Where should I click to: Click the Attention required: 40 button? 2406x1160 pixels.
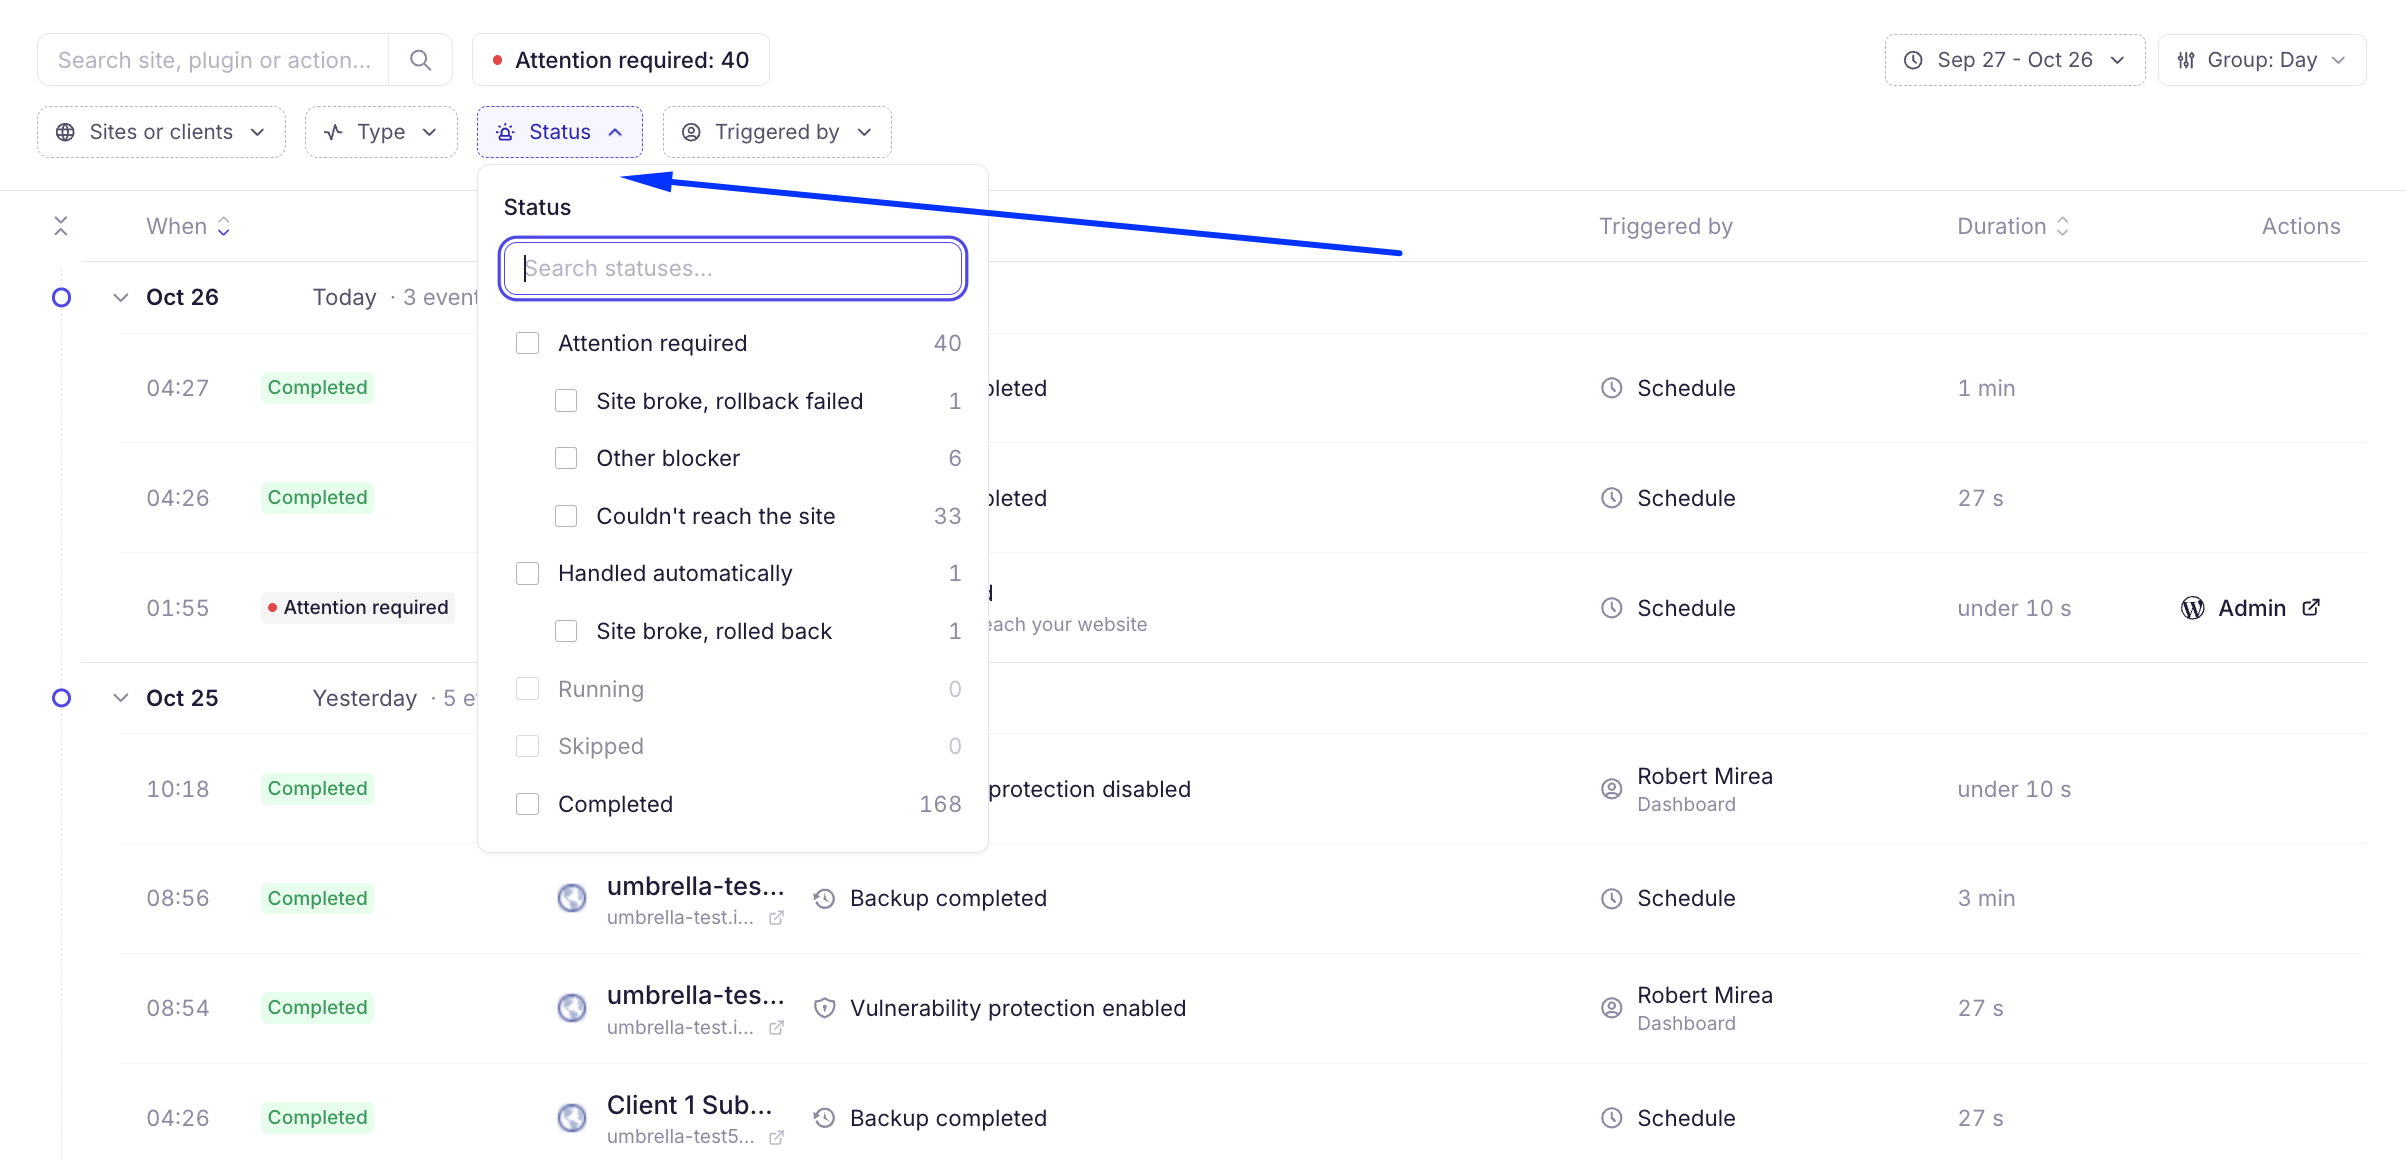[x=621, y=60]
